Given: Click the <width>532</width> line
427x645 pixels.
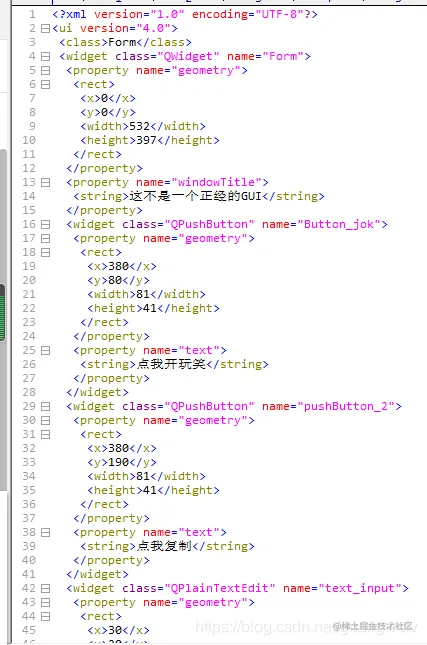Looking at the screenshot, I should point(143,126).
